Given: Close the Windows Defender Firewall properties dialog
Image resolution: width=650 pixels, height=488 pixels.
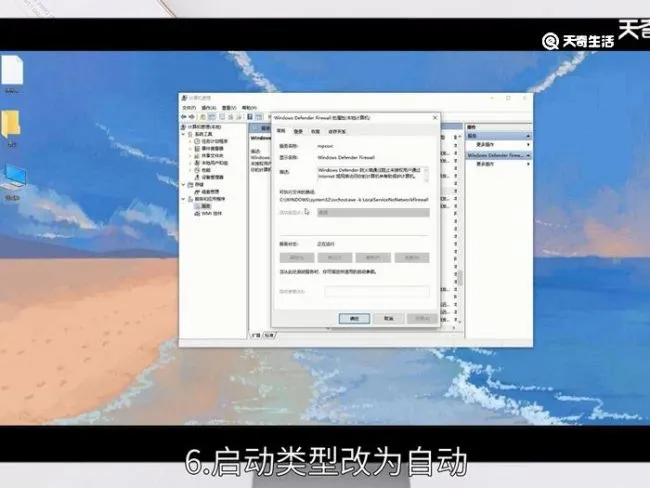Looking at the screenshot, I should pos(435,118).
